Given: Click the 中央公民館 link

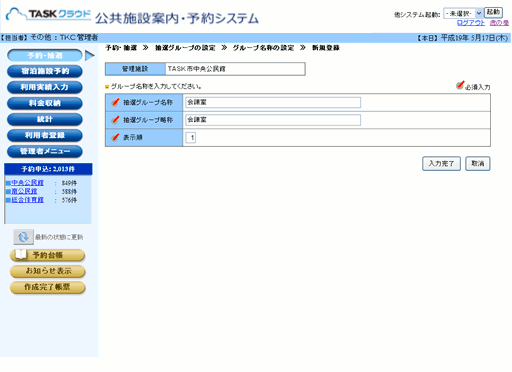Looking at the screenshot, I should [27, 183].
